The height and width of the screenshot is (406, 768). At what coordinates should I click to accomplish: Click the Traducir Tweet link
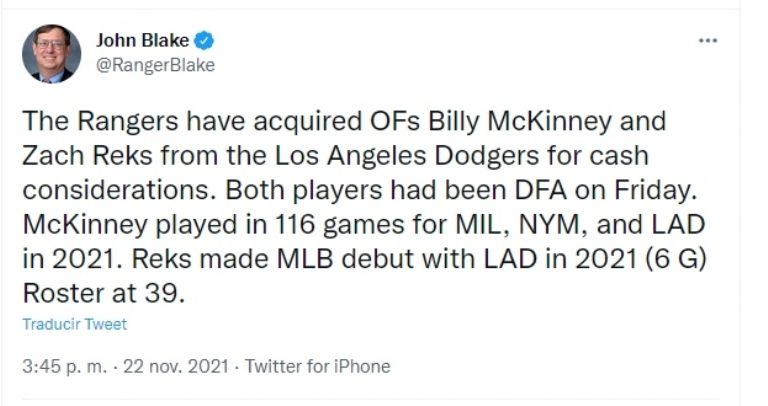tap(75, 324)
